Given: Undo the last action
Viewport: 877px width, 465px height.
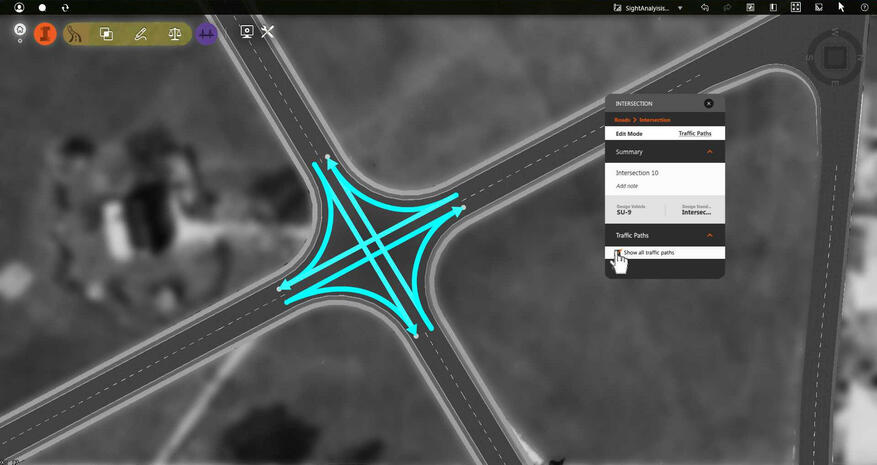Looking at the screenshot, I should pyautogui.click(x=705, y=7).
